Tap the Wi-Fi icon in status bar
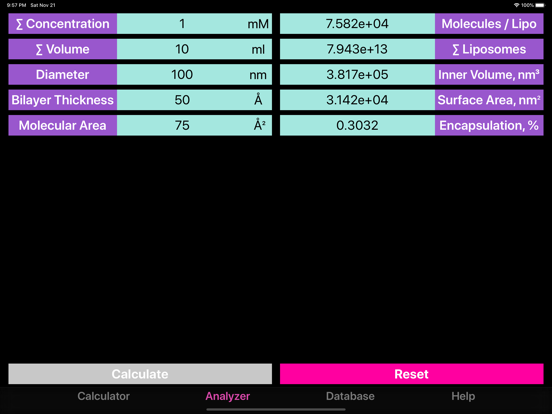This screenshot has width=552, height=414. coord(516,5)
